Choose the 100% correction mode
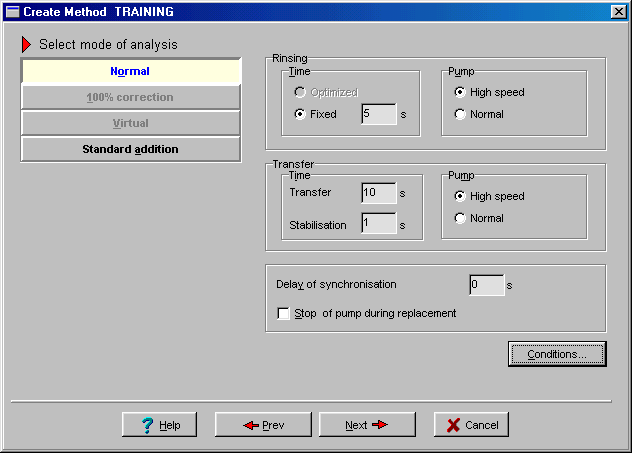Screen dimensions: 632x453 pos(131,97)
